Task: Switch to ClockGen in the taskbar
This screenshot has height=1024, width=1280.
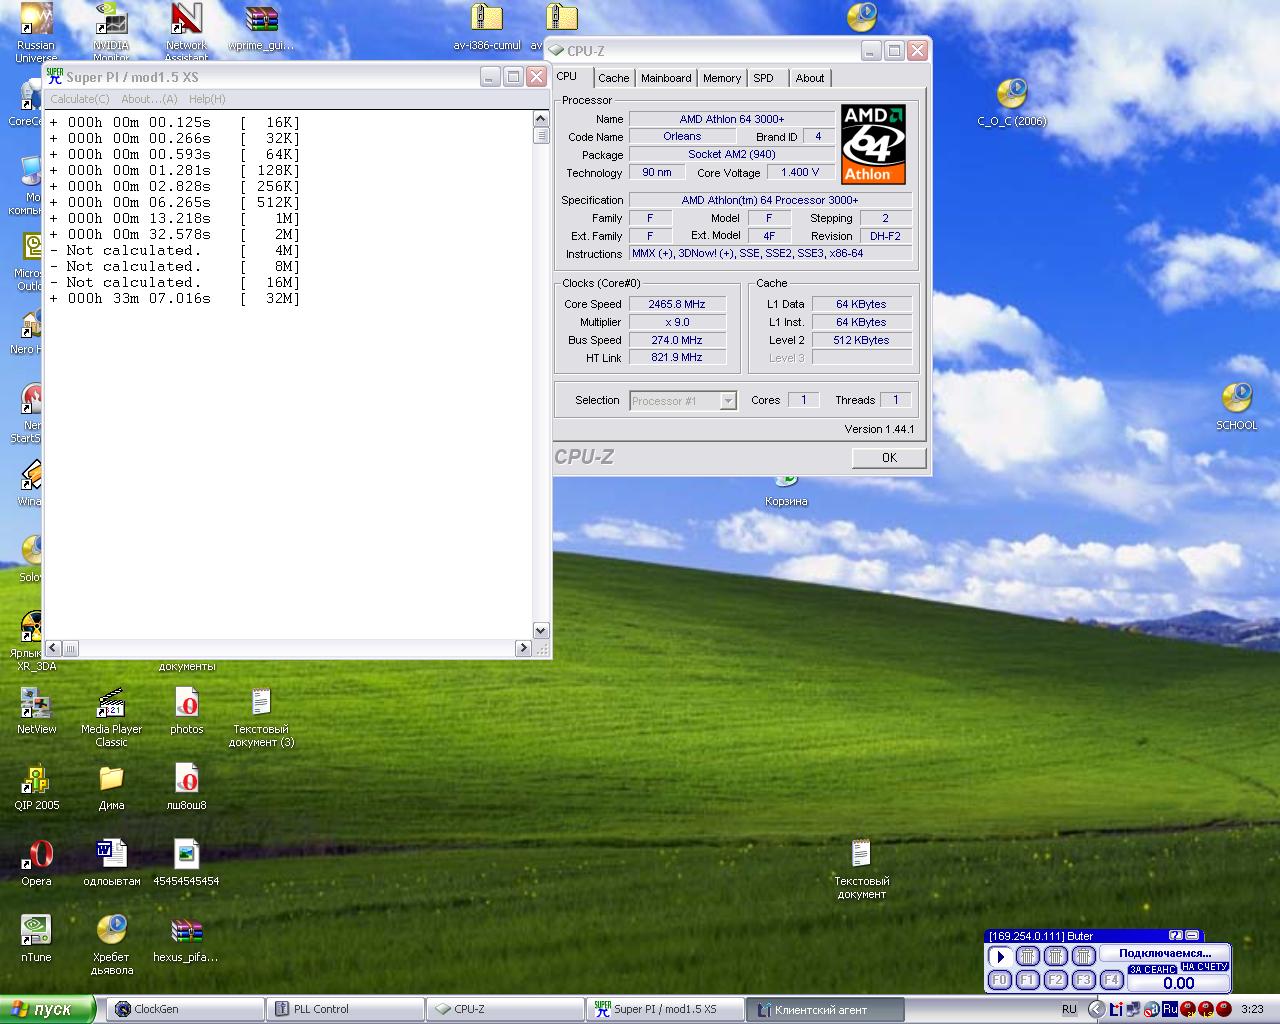Action: (x=184, y=1009)
